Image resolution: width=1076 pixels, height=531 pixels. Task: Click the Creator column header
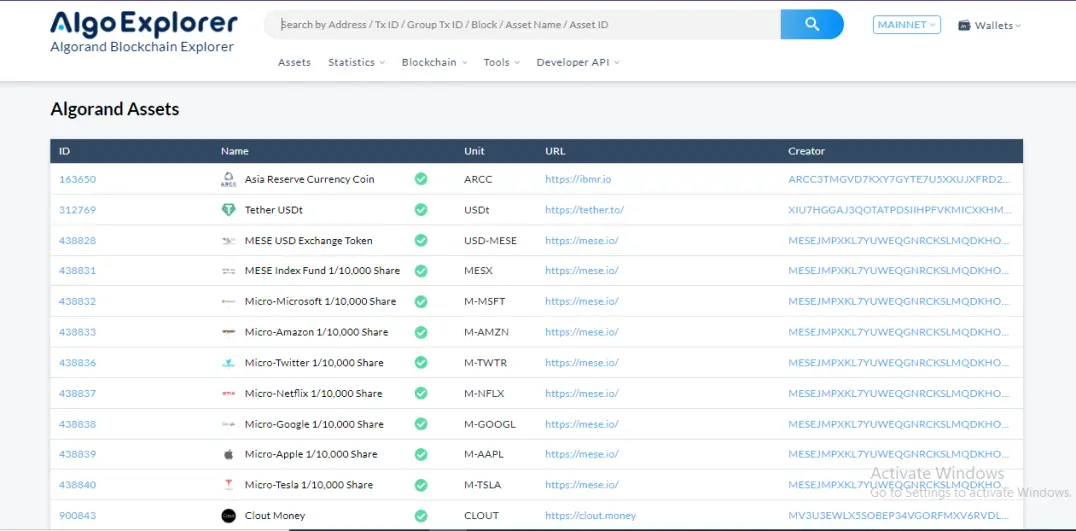pyautogui.click(x=806, y=151)
